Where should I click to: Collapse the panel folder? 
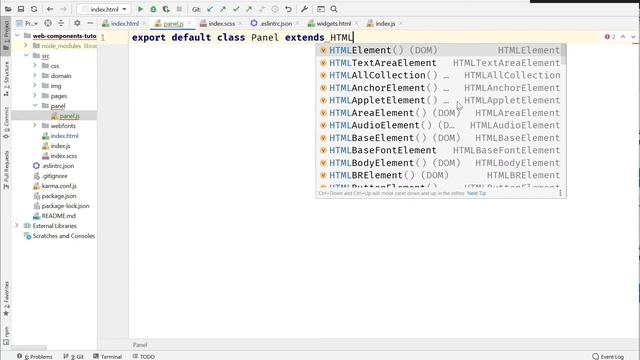pyautogui.click(x=35, y=106)
